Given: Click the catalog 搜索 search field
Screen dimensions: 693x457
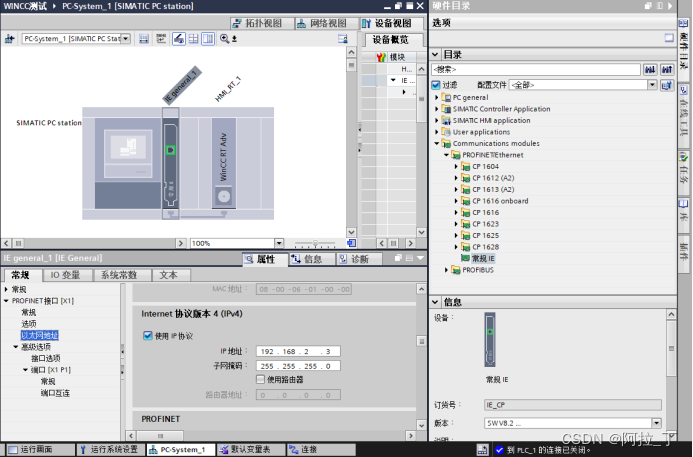Looking at the screenshot, I should click(536, 69).
